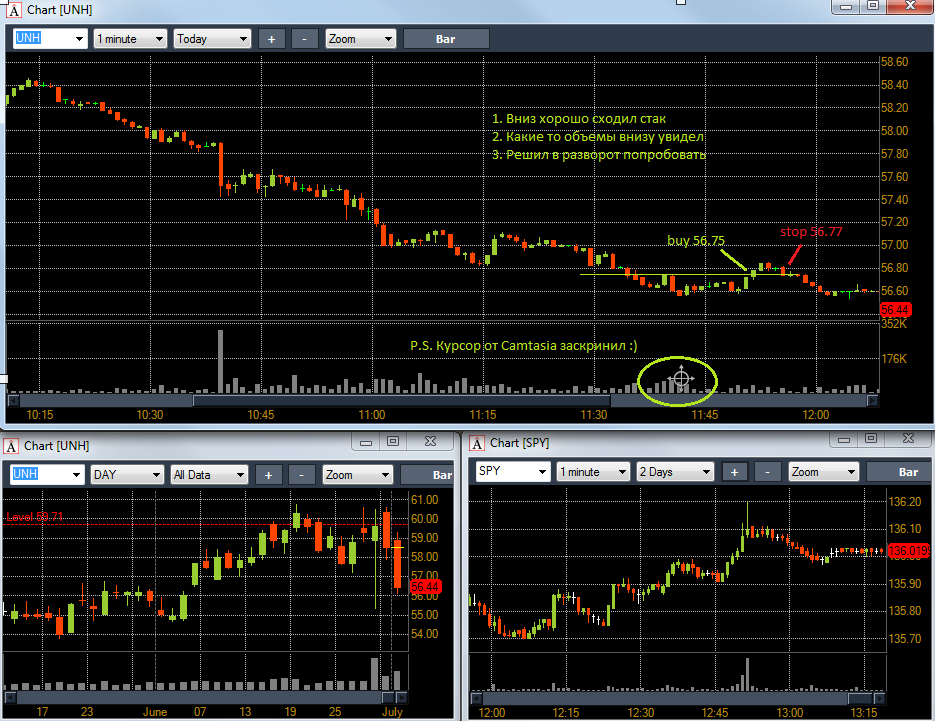Expand the Today period dropdown
The height and width of the screenshot is (721, 935).
tap(212, 39)
